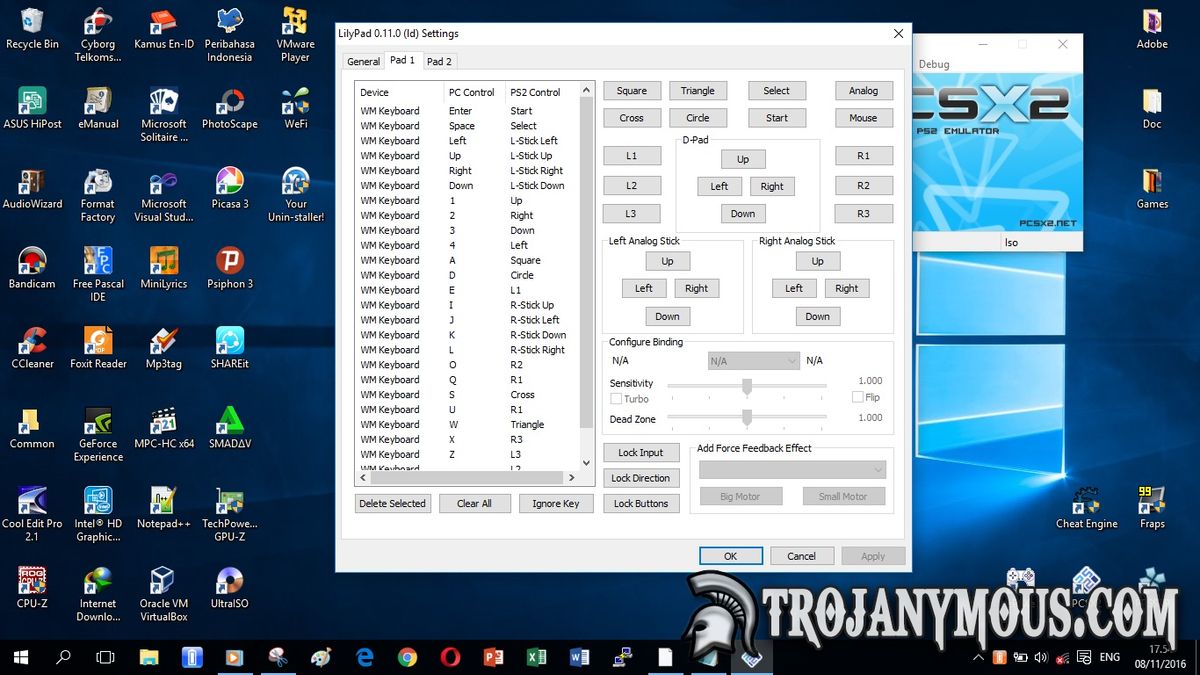Viewport: 1200px width, 675px height.
Task: Launch VMware Player from the desktop
Action: 295,34
